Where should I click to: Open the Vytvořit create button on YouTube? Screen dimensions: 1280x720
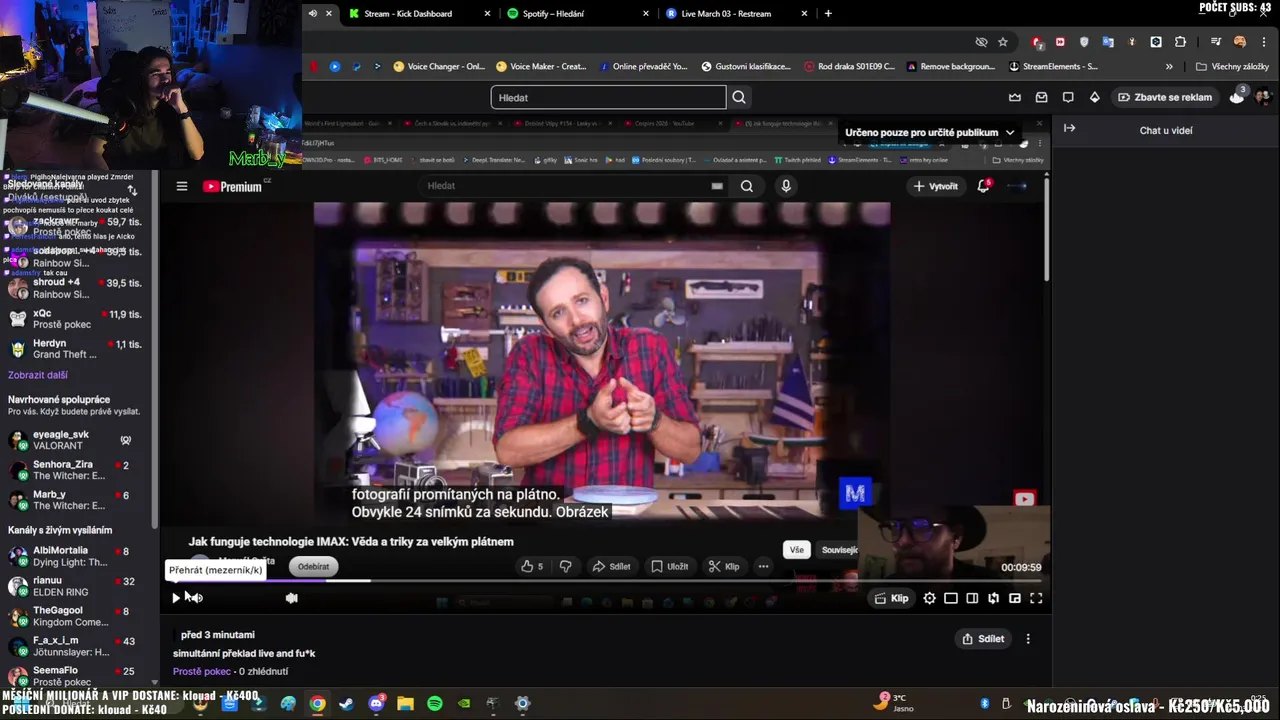point(936,186)
